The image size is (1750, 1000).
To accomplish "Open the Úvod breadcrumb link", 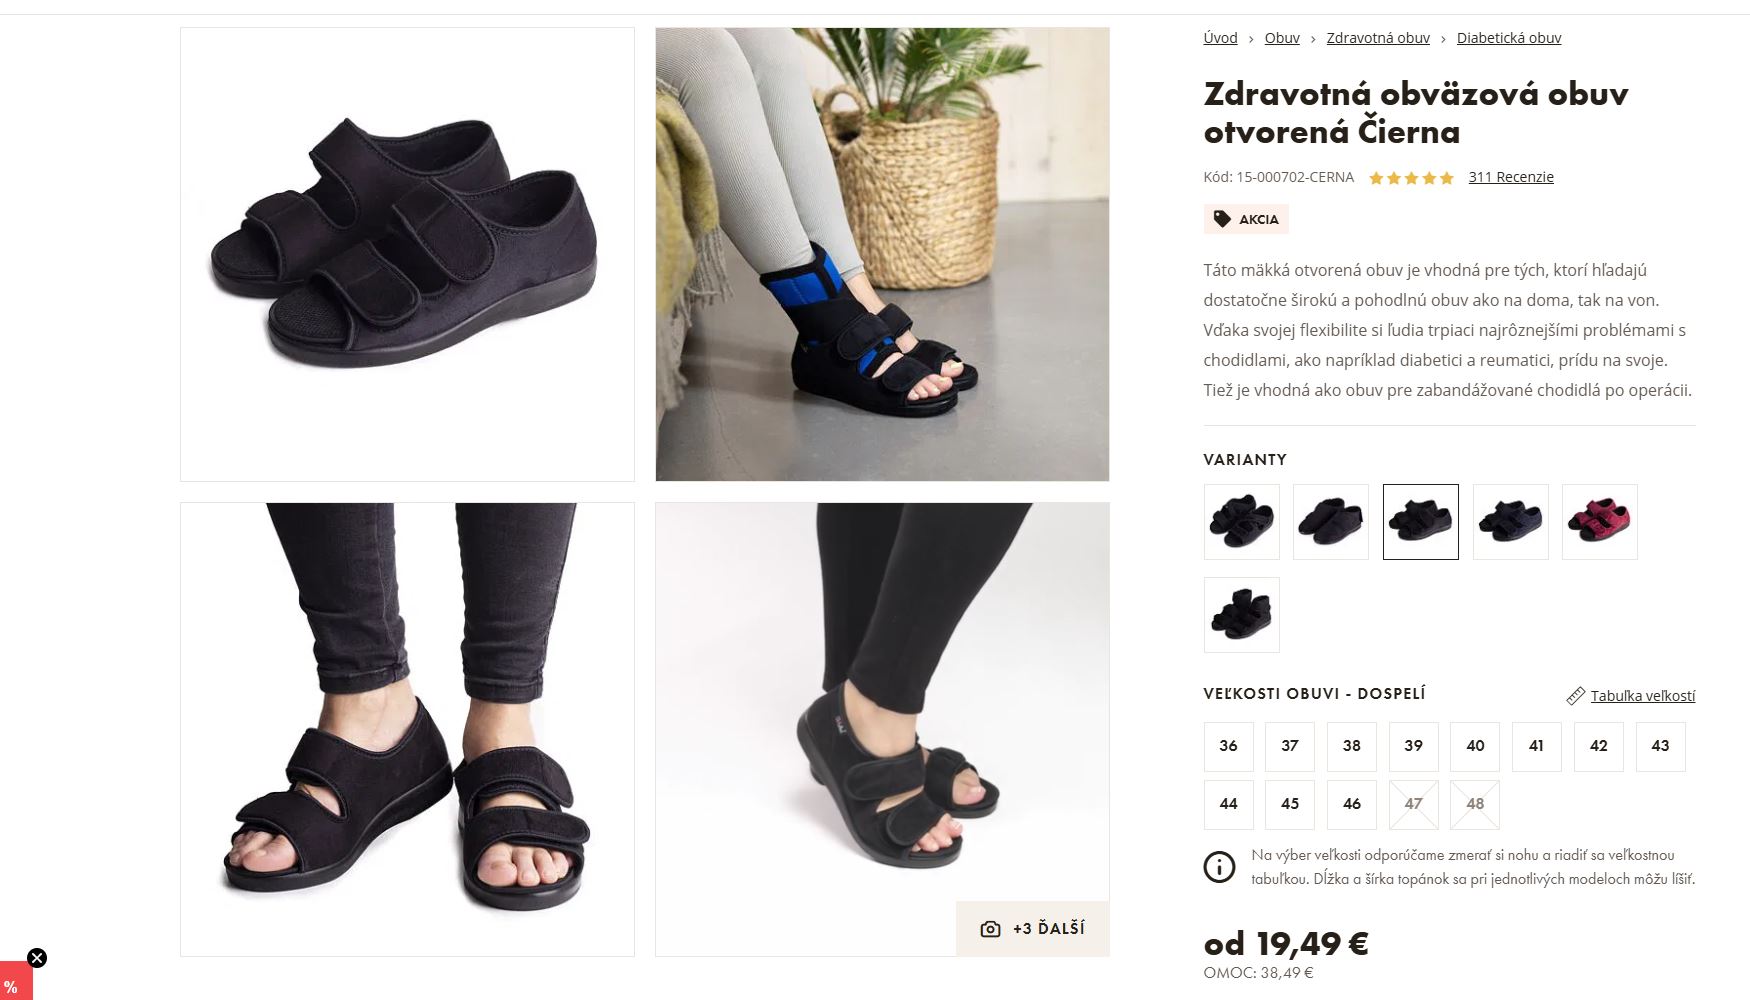I will click(x=1220, y=38).
